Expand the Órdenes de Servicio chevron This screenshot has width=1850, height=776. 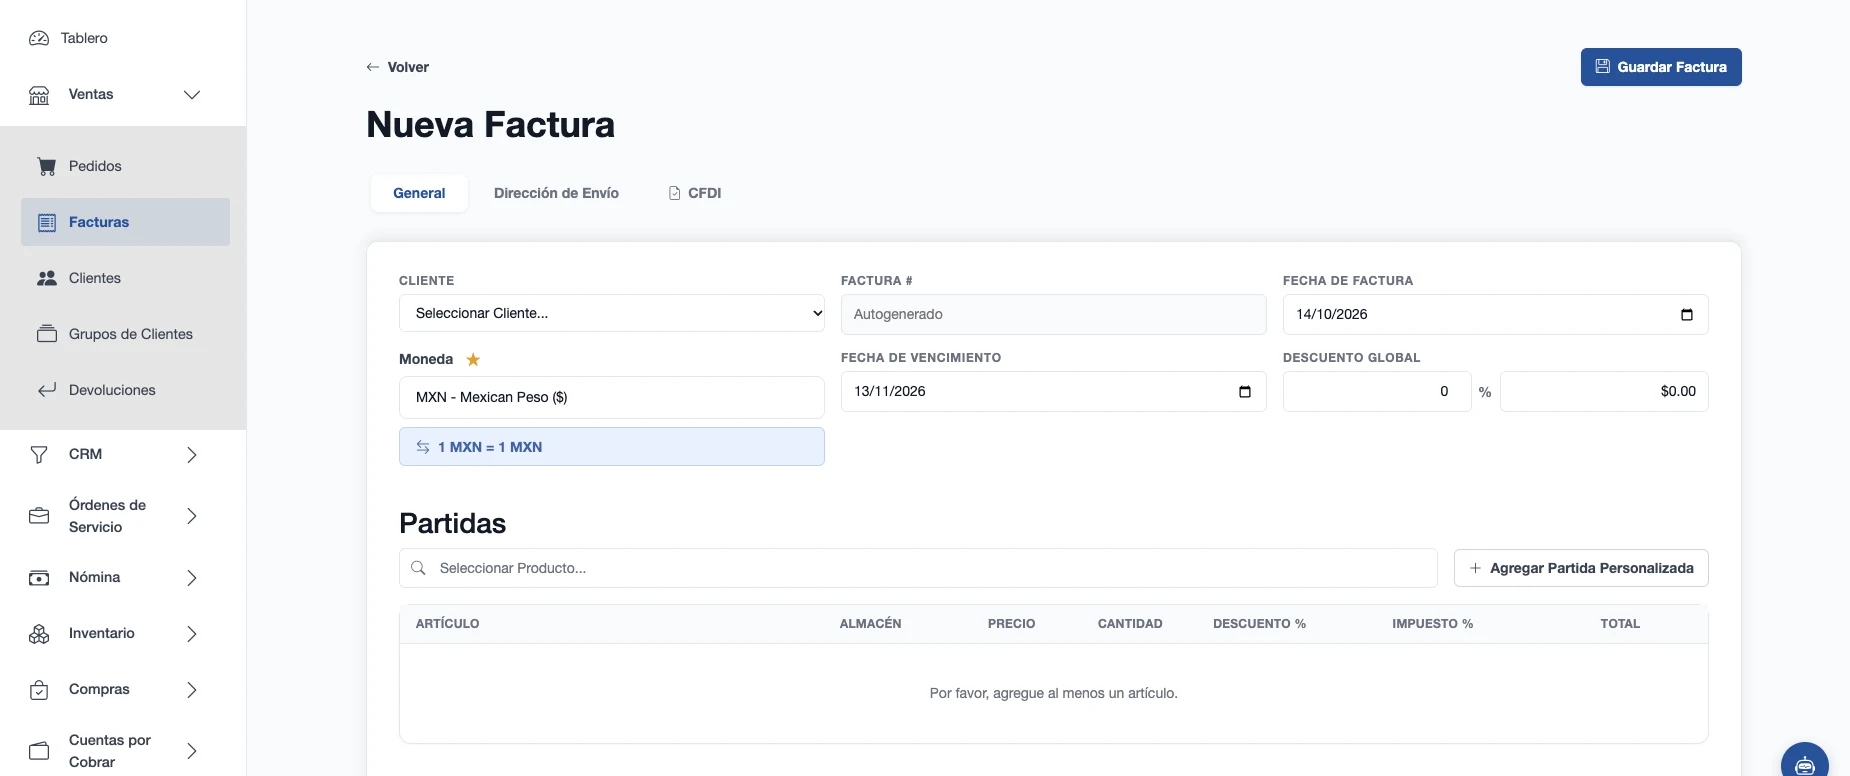192,516
